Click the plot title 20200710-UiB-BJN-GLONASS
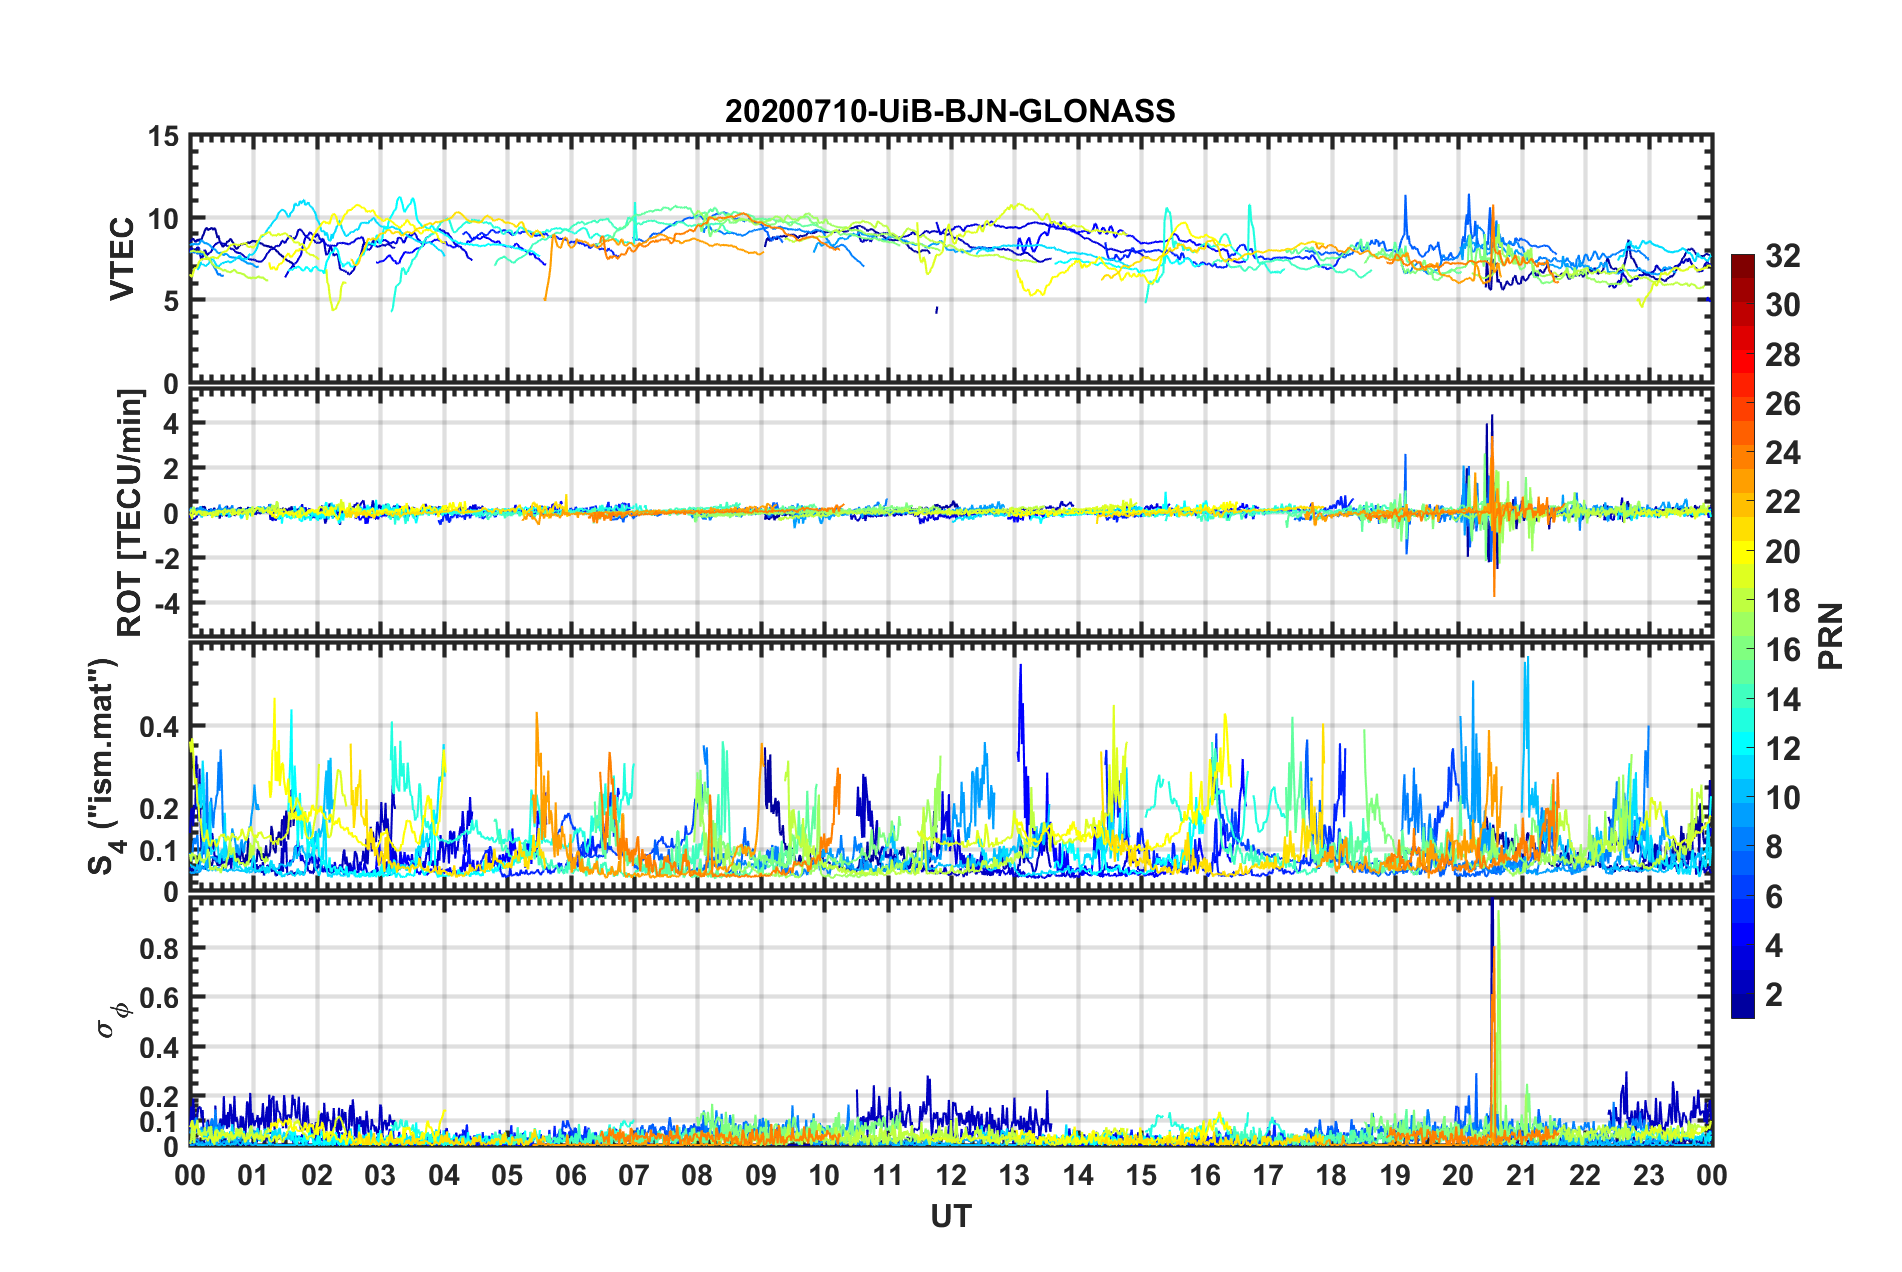The width and height of the screenshot is (1902, 1272). pos(950,111)
